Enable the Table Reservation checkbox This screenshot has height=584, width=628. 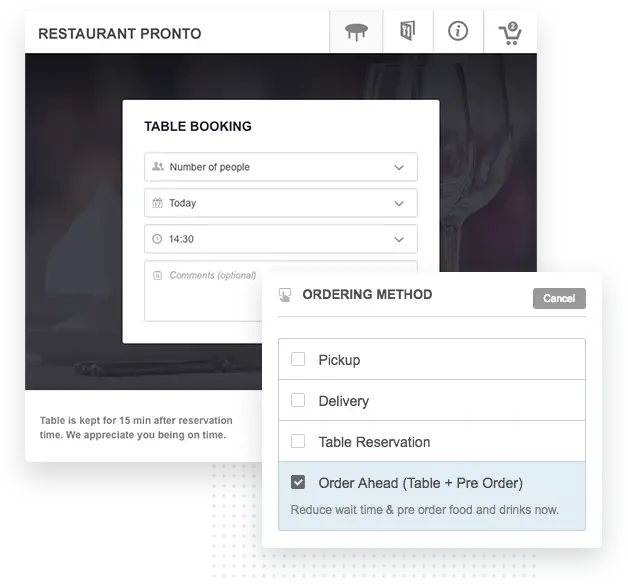(298, 441)
